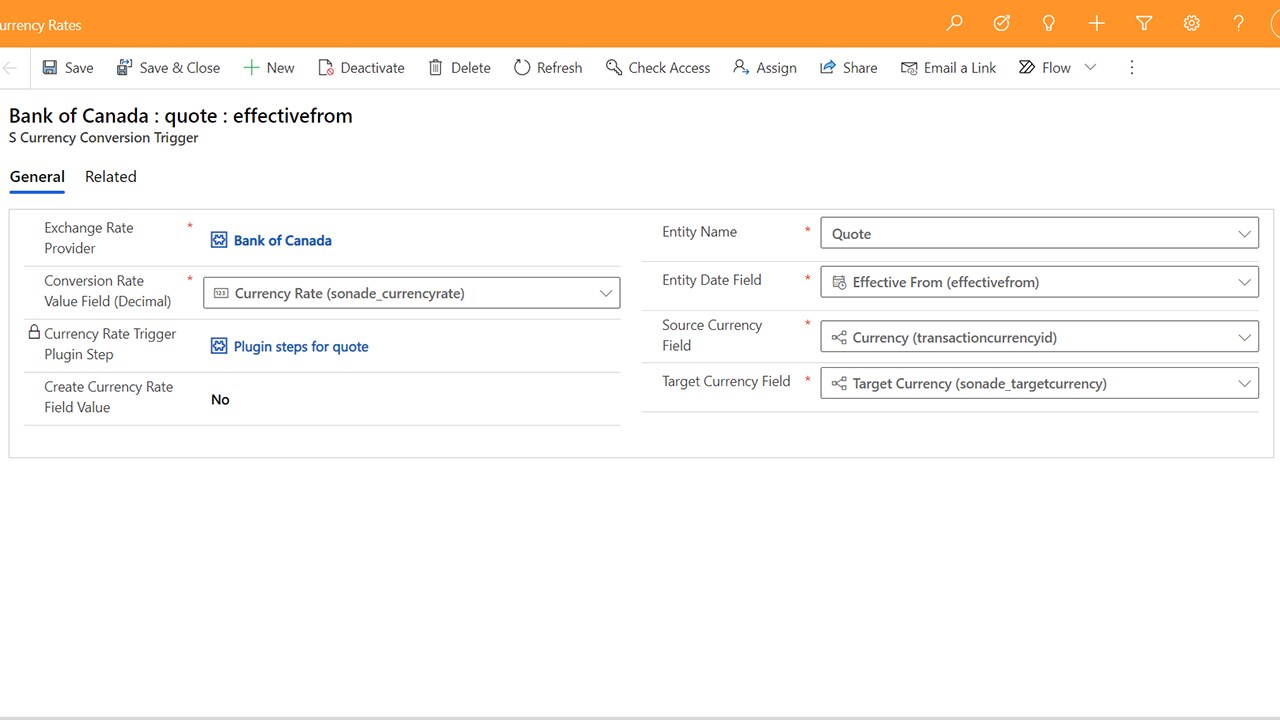
Task: Open the Flow menu button
Action: [1045, 68]
